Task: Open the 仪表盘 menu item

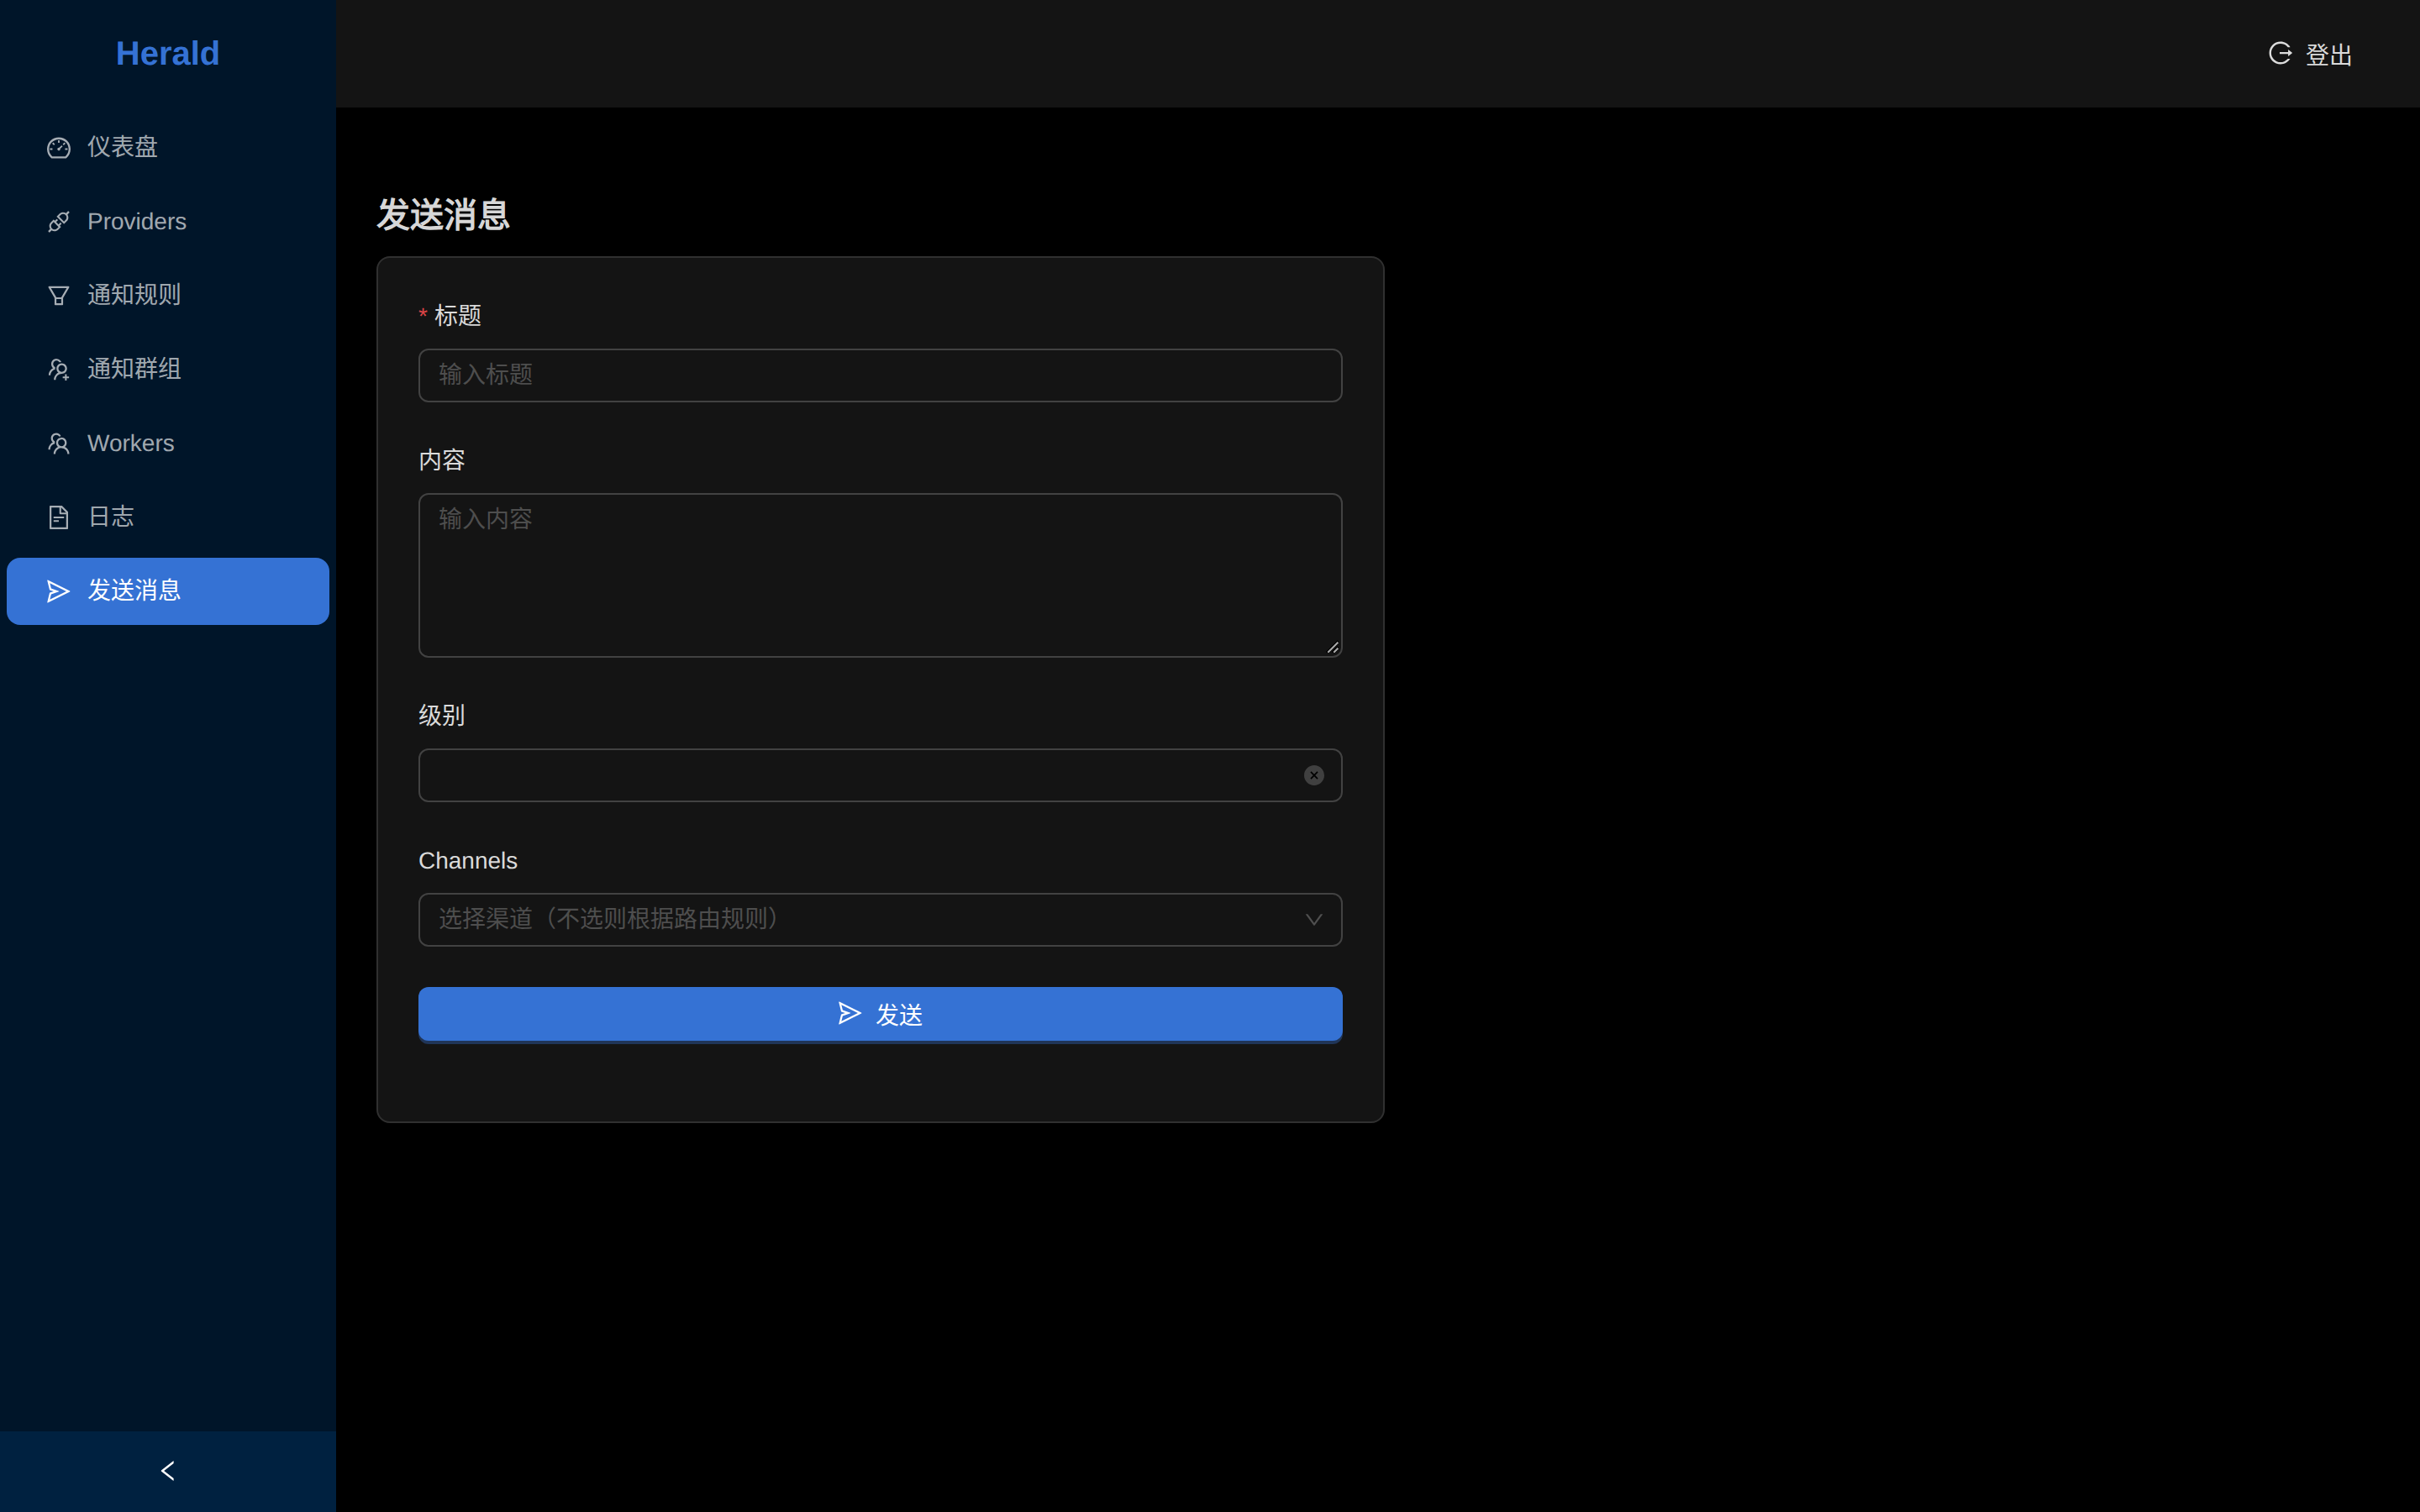Action: 168,148
